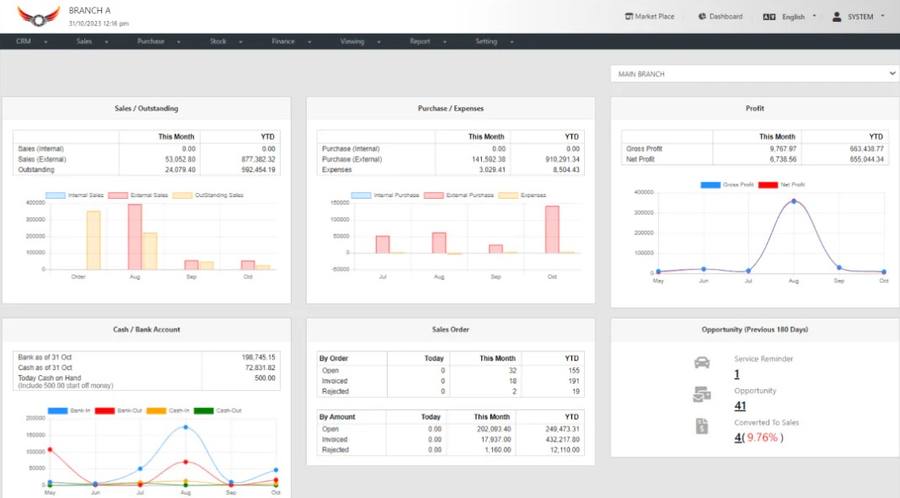Screen dimensions: 900x498
Task: Click the 9.76% conversion rate
Action: pyautogui.click(x=762, y=437)
